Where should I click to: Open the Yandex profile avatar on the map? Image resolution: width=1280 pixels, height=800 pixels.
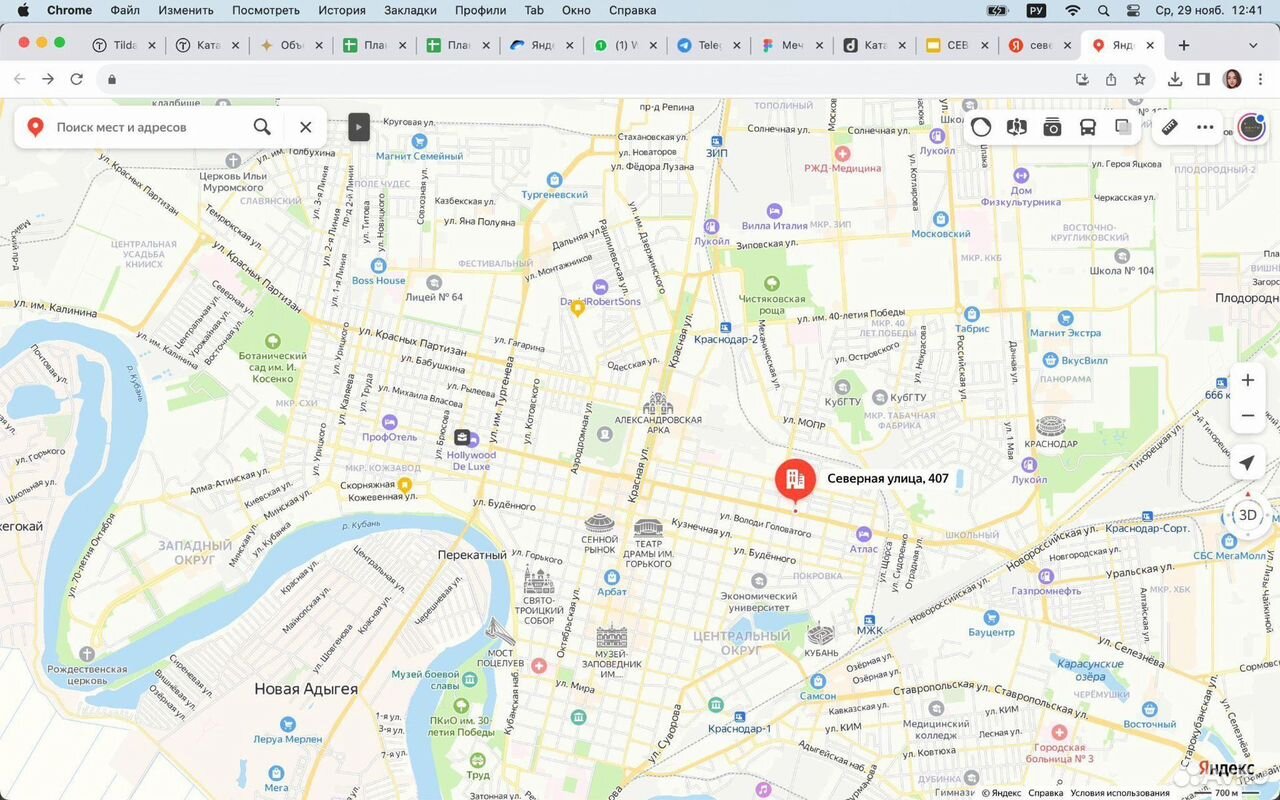(x=1251, y=127)
